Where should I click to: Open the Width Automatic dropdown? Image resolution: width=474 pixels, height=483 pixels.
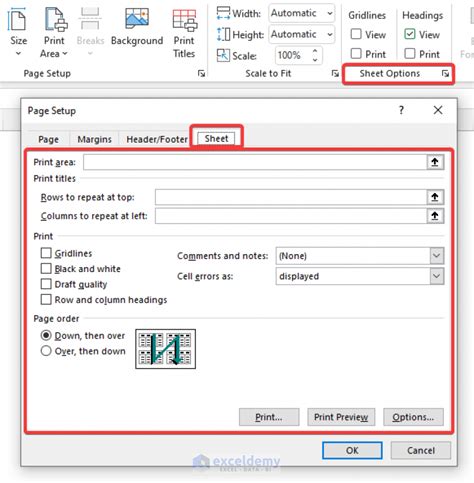pyautogui.click(x=330, y=13)
